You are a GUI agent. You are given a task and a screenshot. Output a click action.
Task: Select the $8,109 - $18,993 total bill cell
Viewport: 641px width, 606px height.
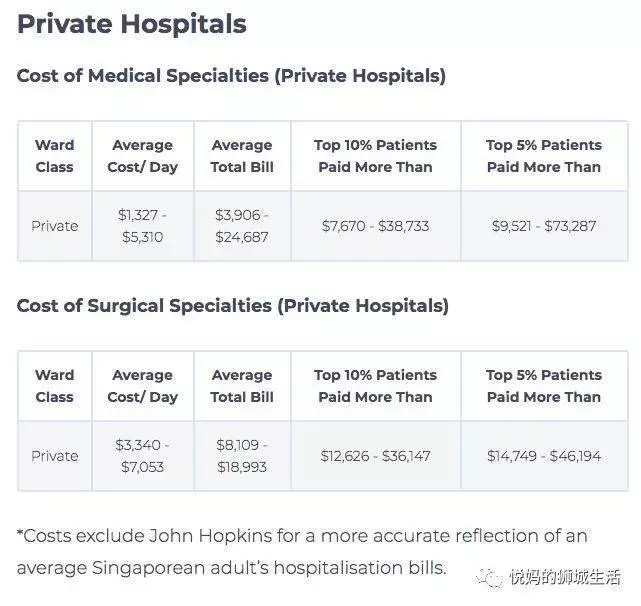(242, 456)
